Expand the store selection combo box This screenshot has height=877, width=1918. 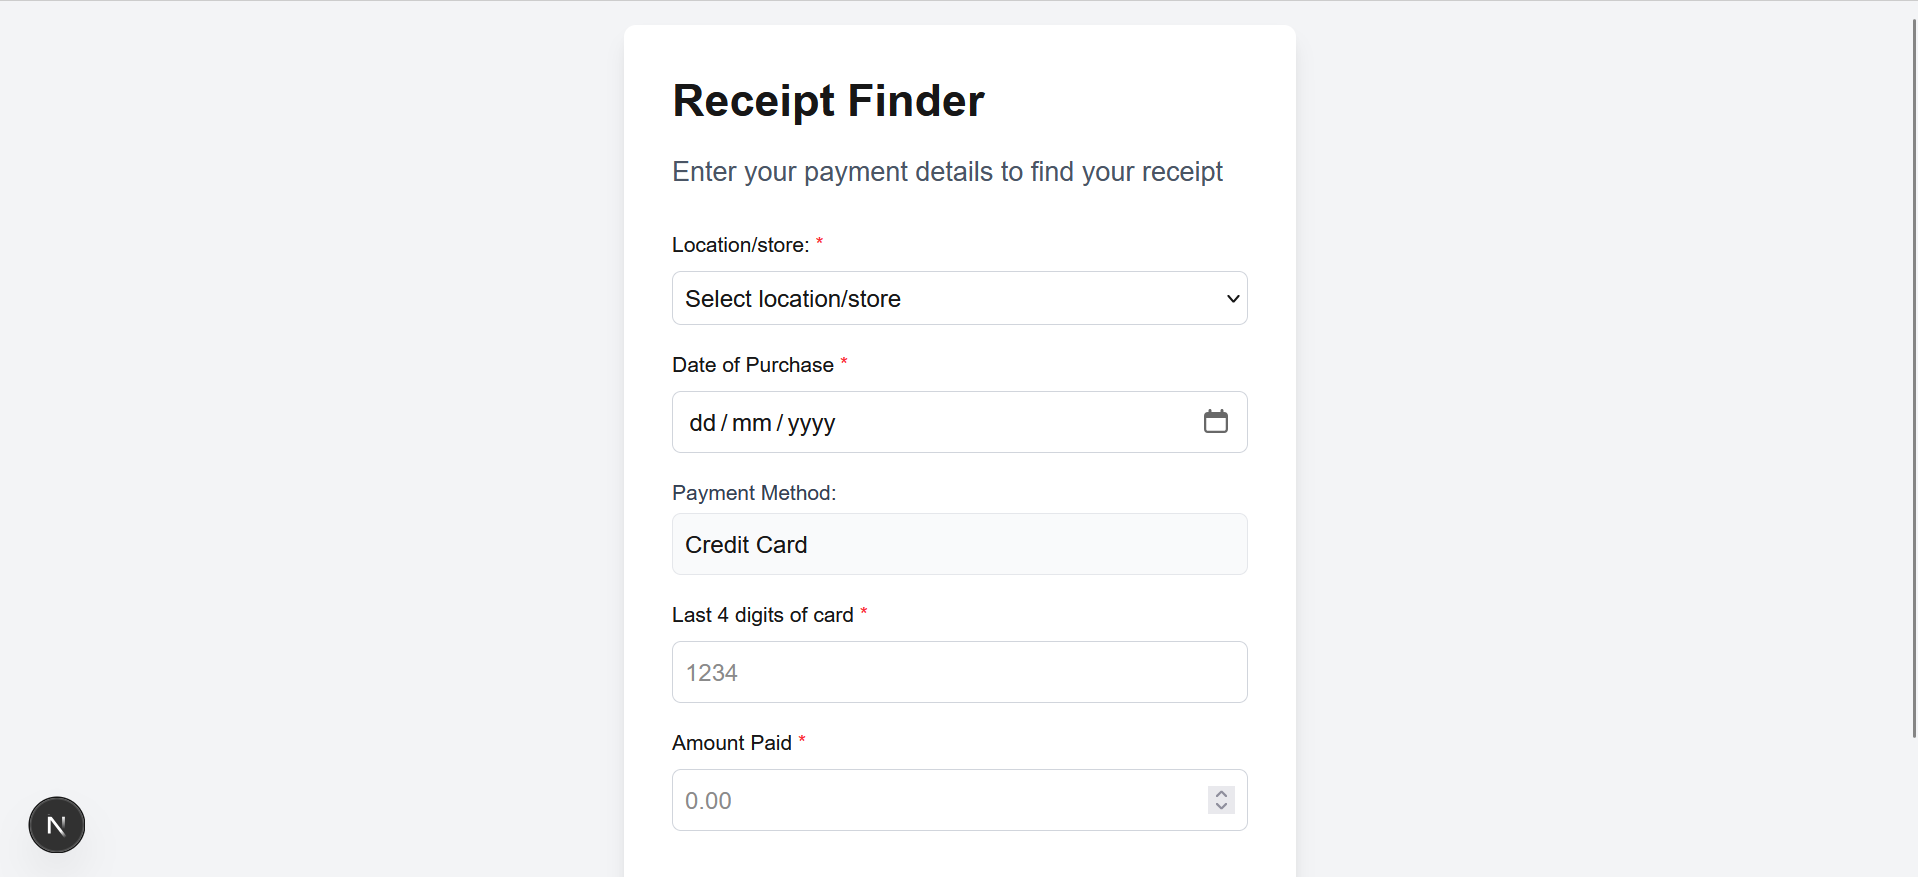960,298
